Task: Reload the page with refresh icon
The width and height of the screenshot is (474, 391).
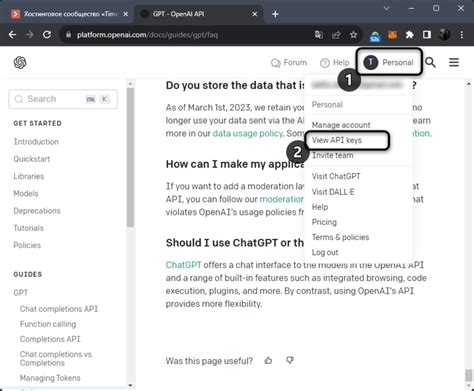Action: pyautogui.click(x=47, y=35)
